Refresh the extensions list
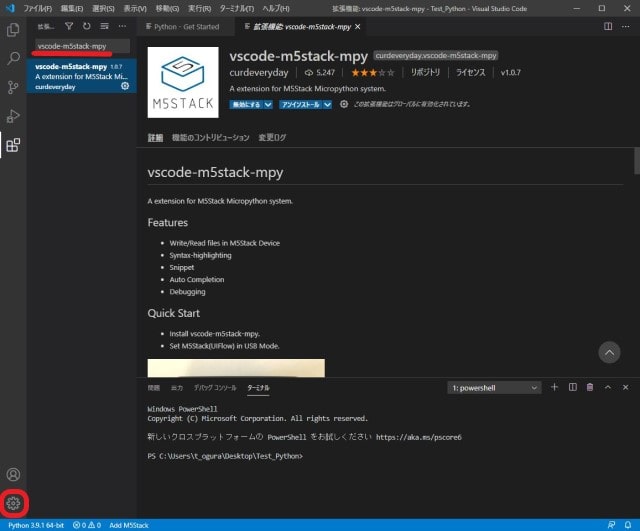Viewport: 640px width, 531px height. tap(87, 26)
